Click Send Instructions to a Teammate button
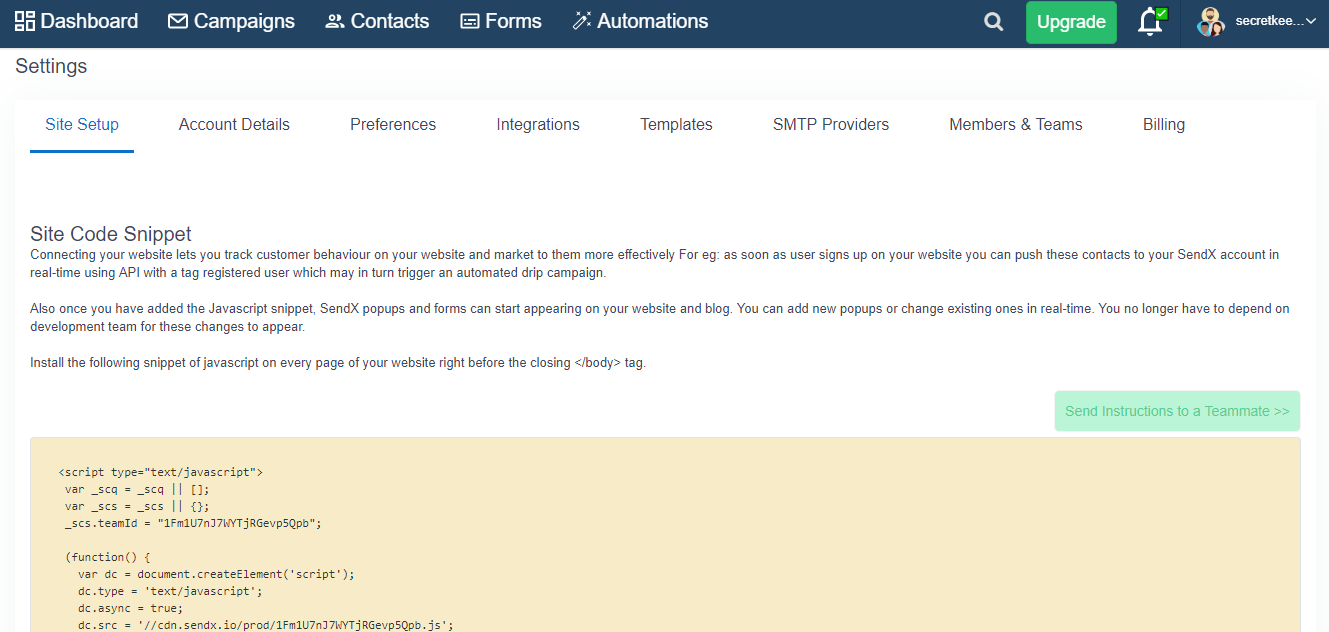Image resolution: width=1329 pixels, height=632 pixels. [x=1177, y=411]
